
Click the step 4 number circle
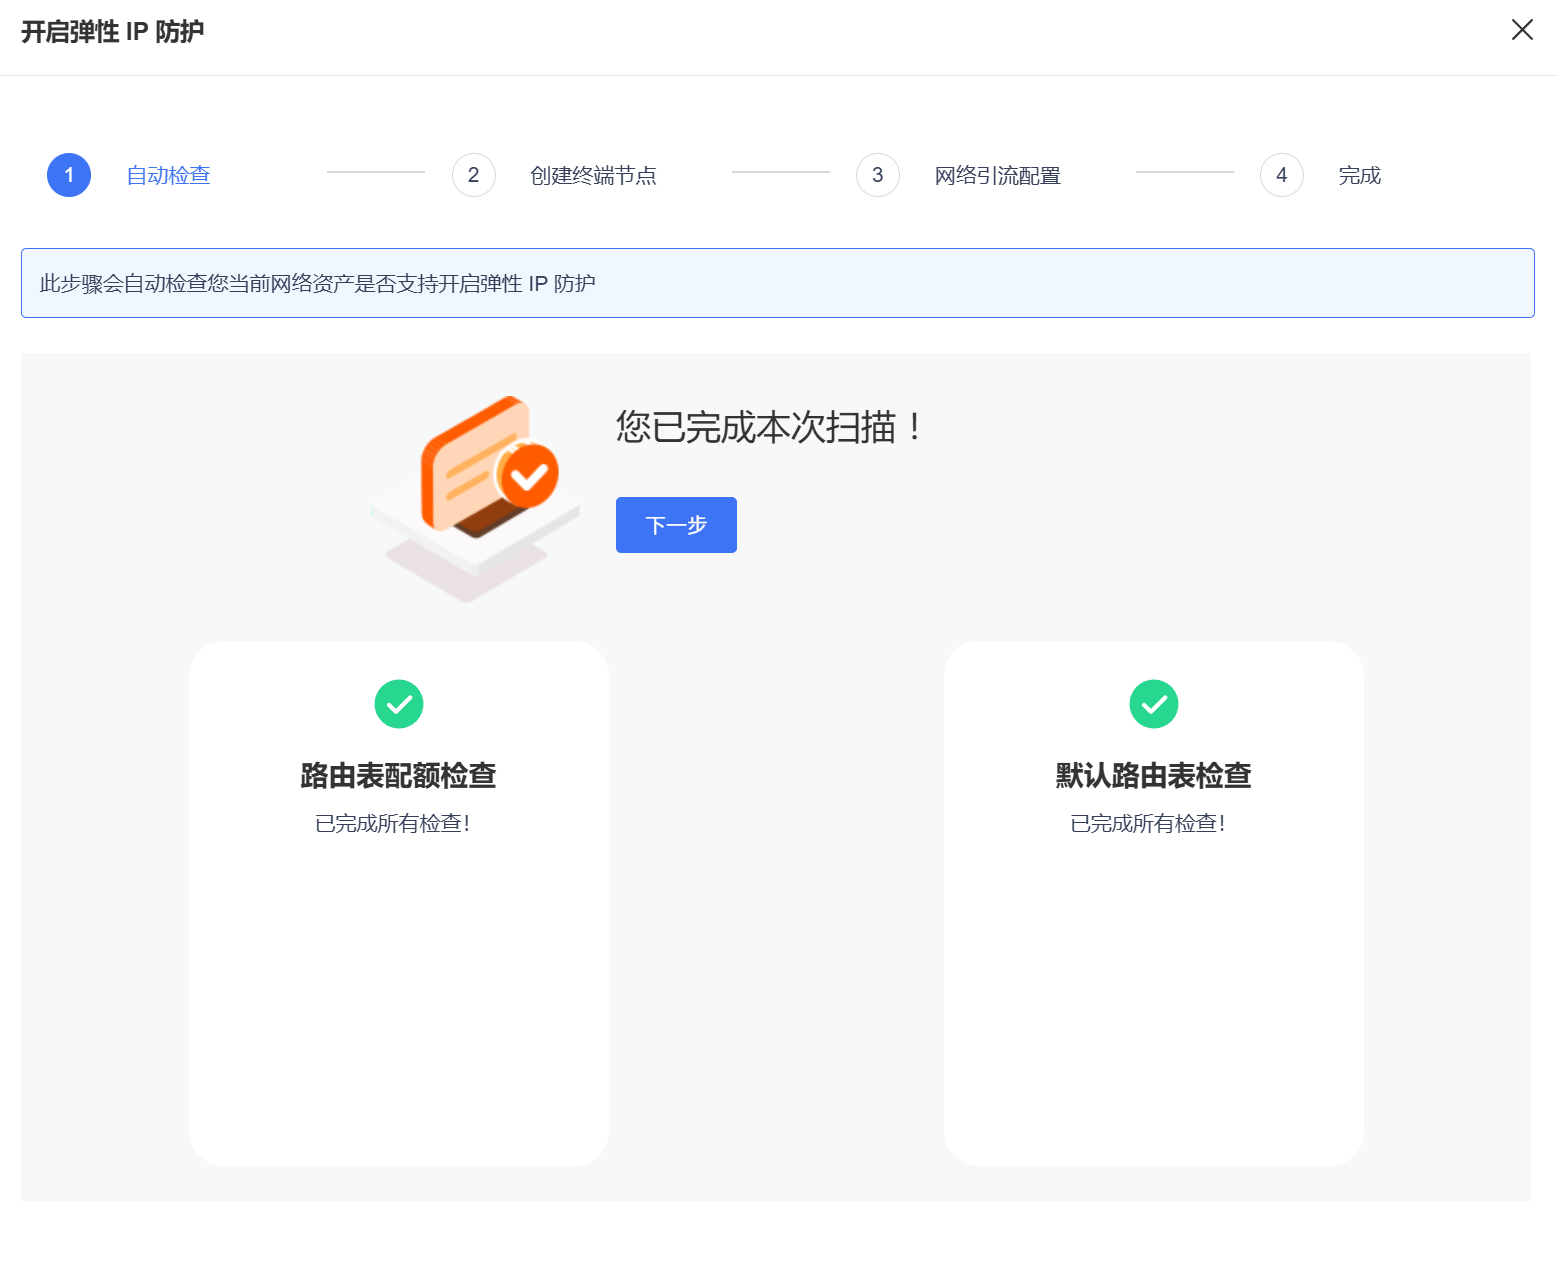tap(1281, 175)
